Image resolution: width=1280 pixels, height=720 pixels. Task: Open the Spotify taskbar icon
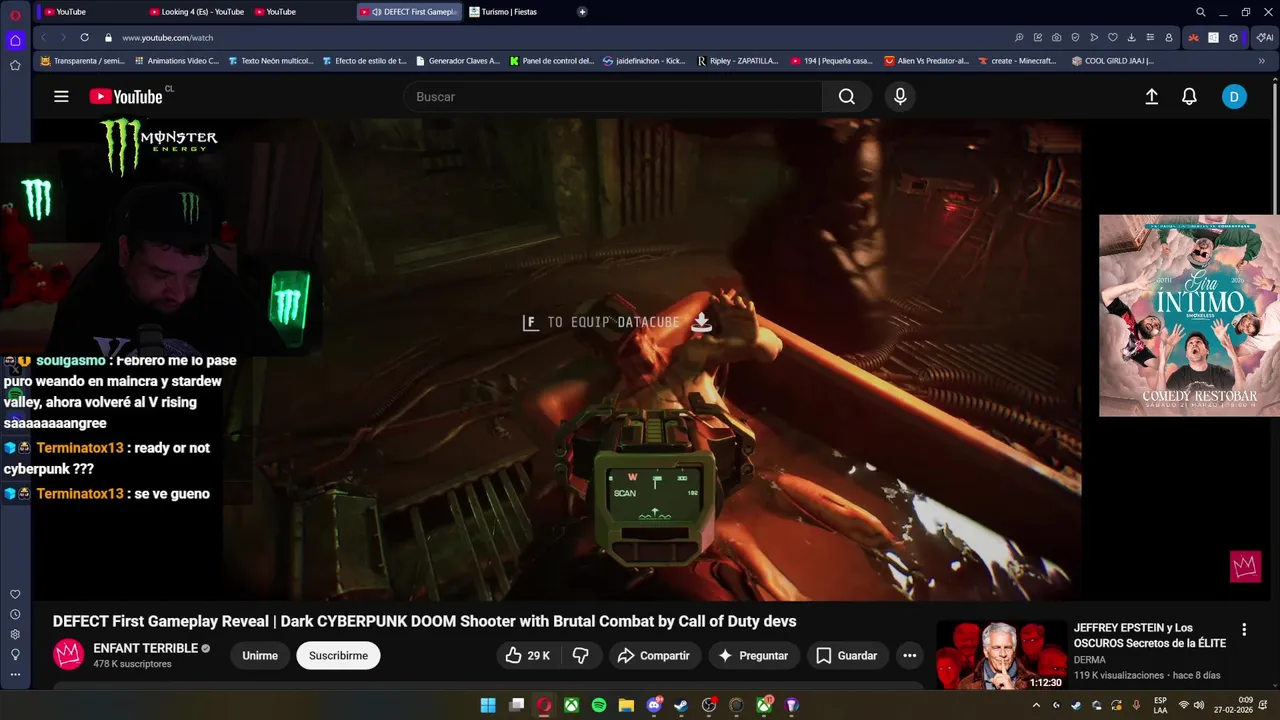[599, 705]
